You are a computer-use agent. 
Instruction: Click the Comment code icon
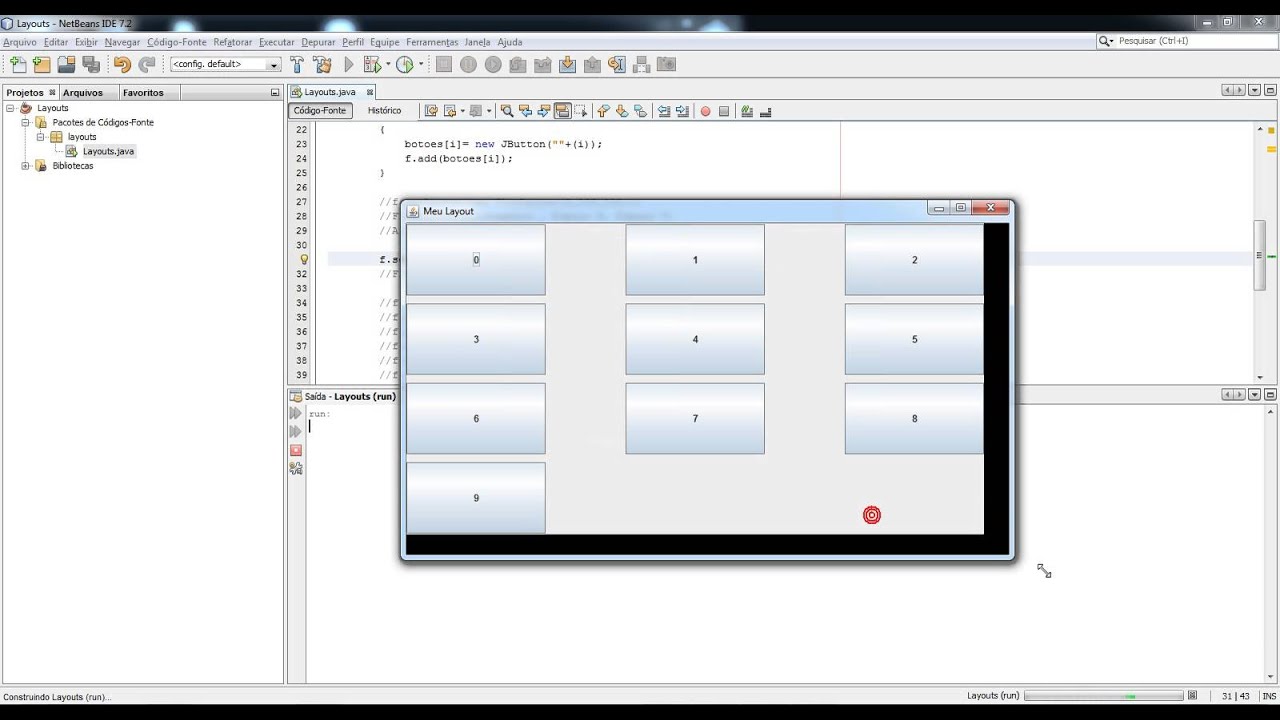[x=746, y=111]
